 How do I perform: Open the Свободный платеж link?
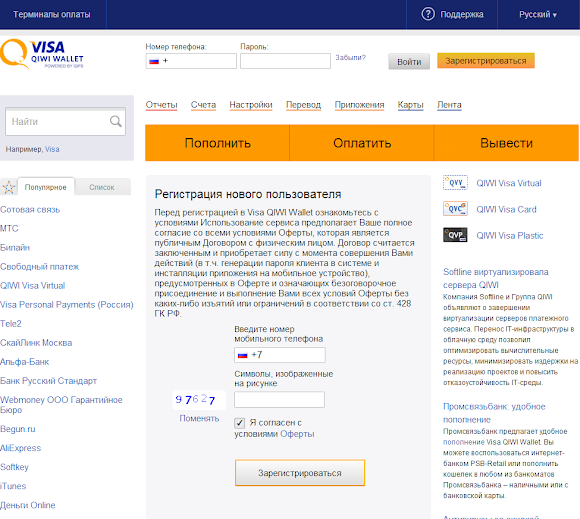coord(39,267)
